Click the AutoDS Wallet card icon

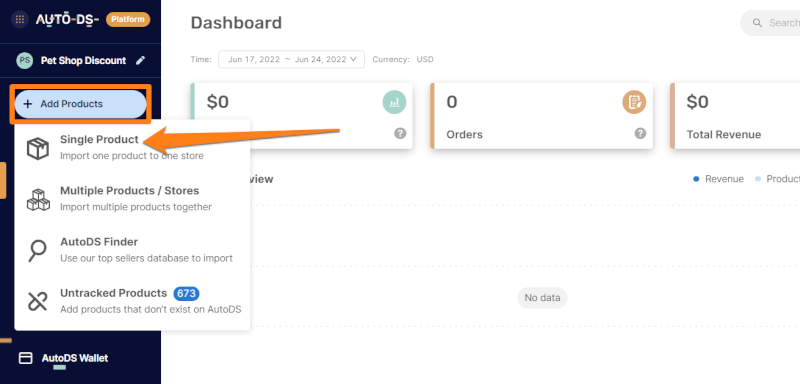(x=26, y=359)
